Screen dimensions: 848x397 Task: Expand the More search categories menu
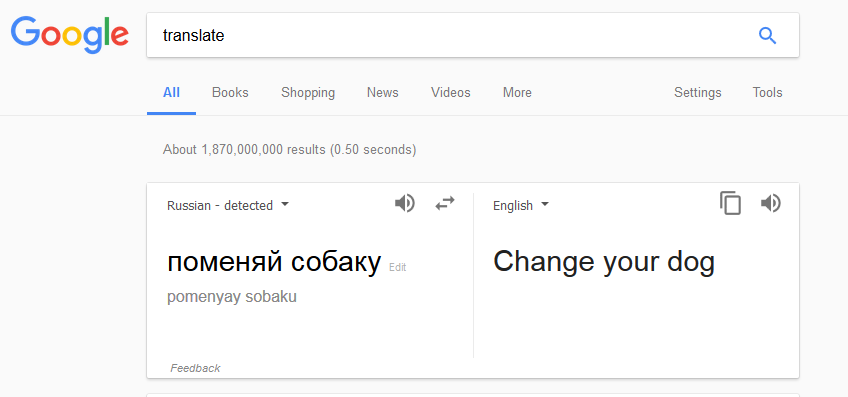[517, 92]
